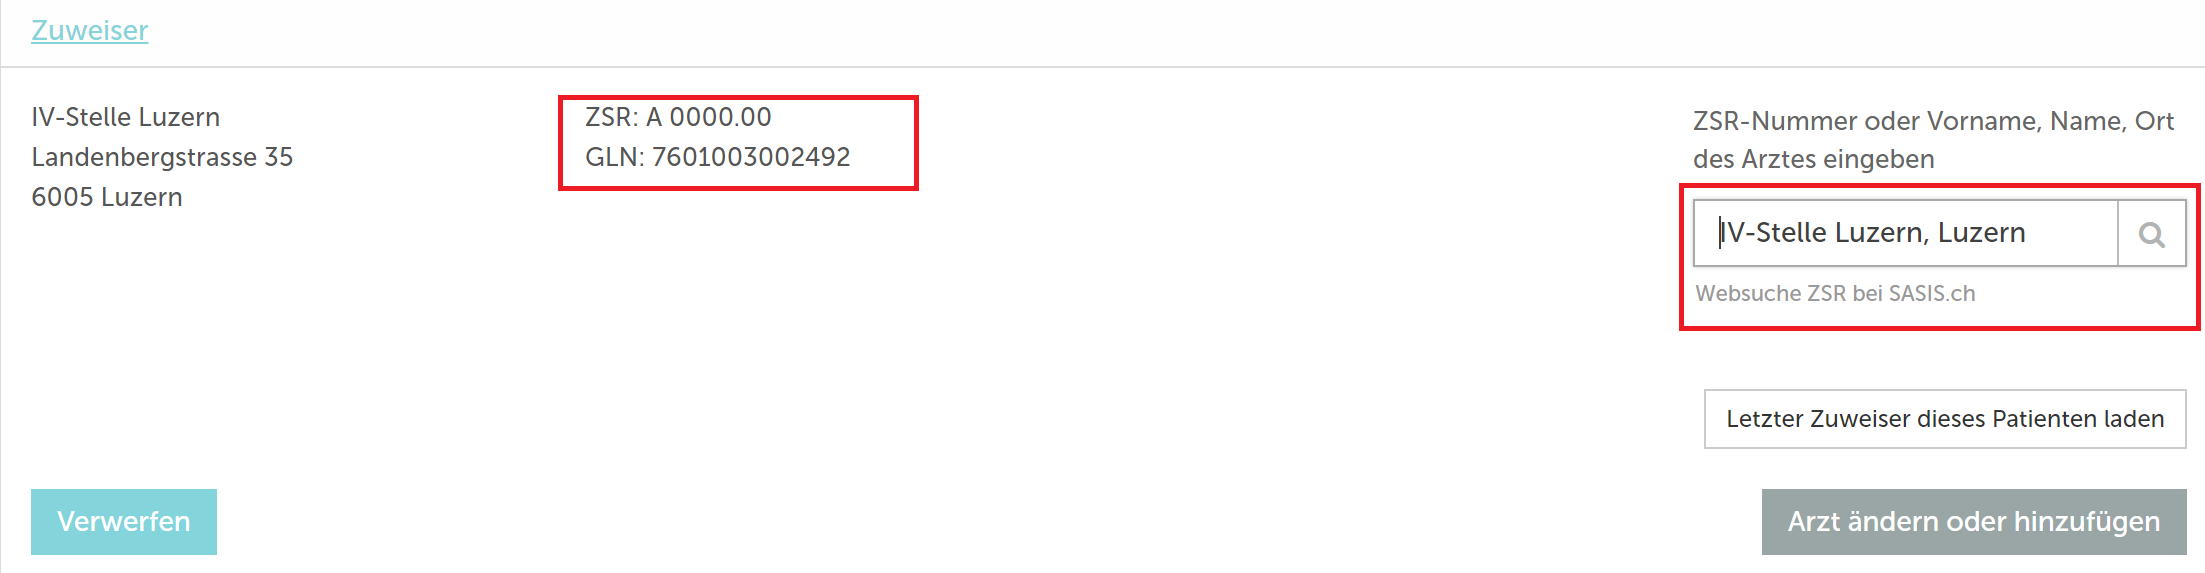Screen dimensions: 2205x573
Task: Place cursor after Luzern in search field
Action: pyautogui.click(x=2028, y=233)
